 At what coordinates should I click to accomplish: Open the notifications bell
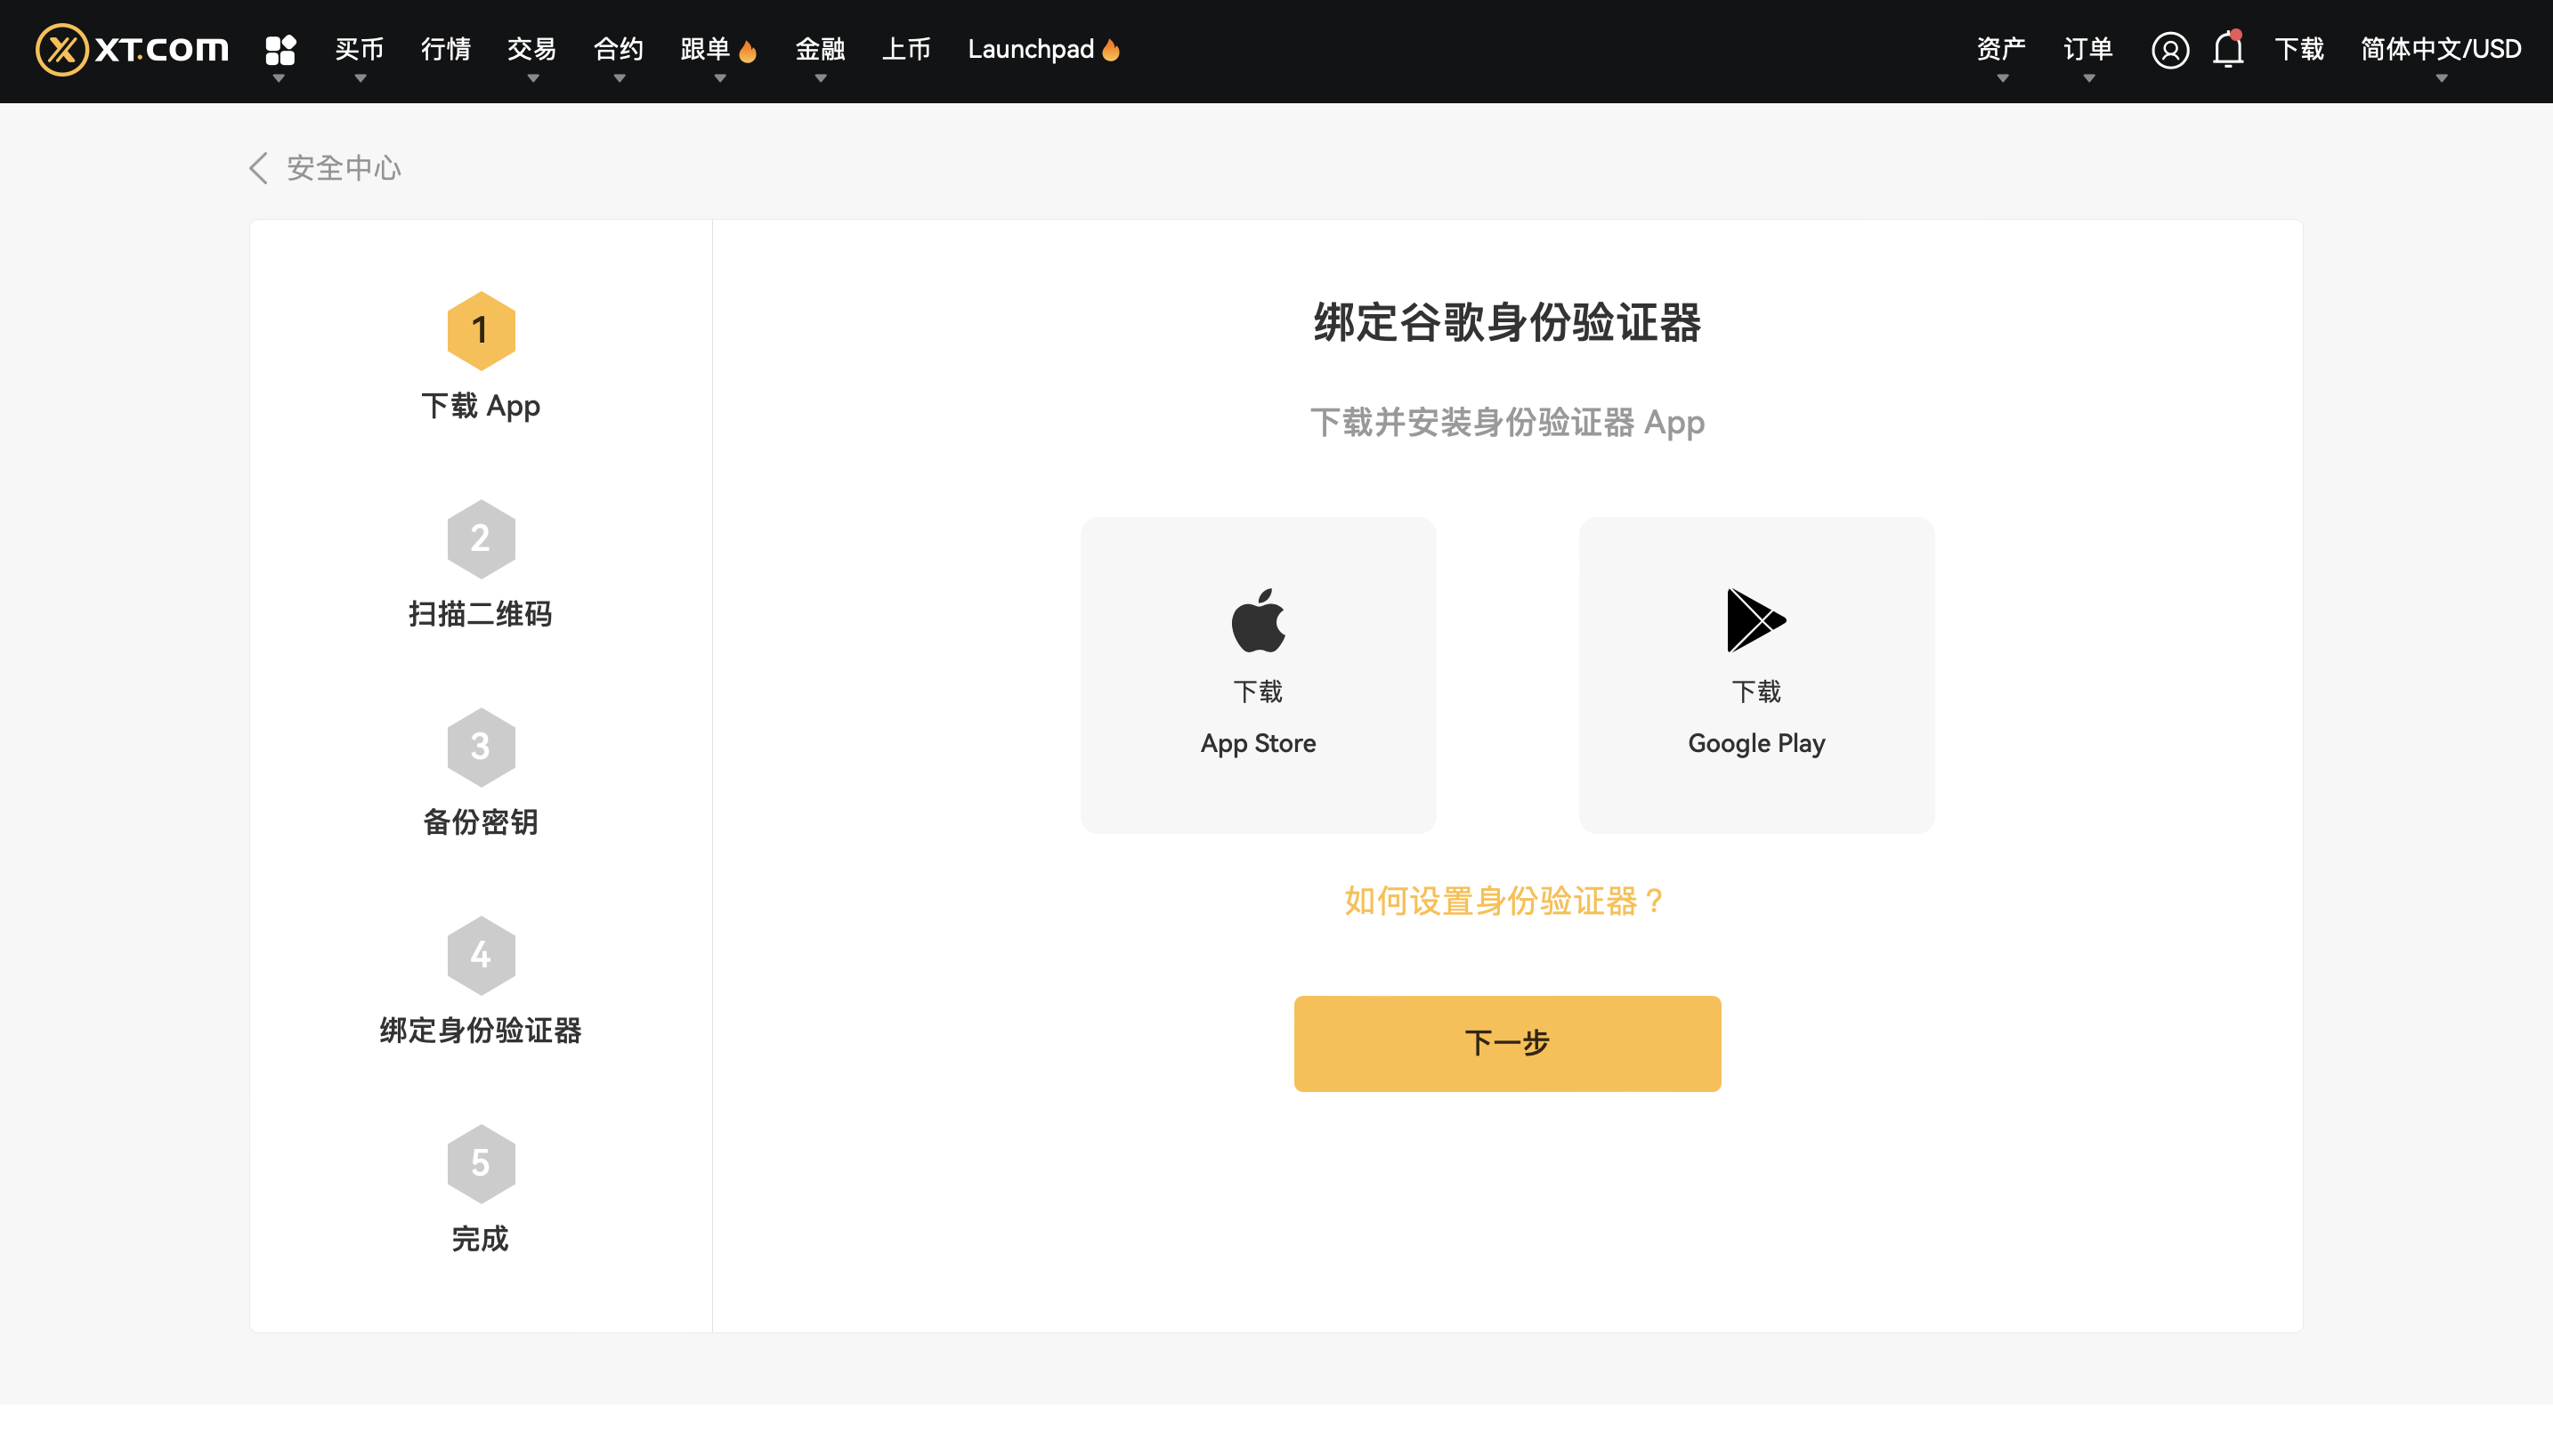pos(2228,49)
